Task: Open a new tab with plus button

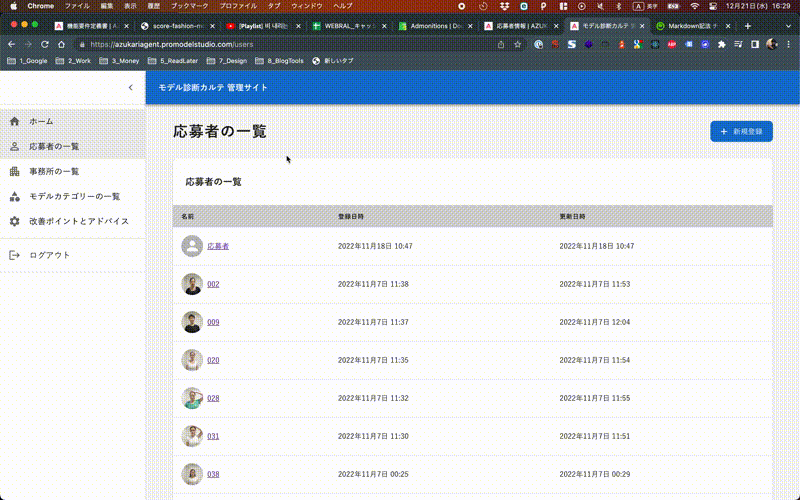Action: coord(747,26)
